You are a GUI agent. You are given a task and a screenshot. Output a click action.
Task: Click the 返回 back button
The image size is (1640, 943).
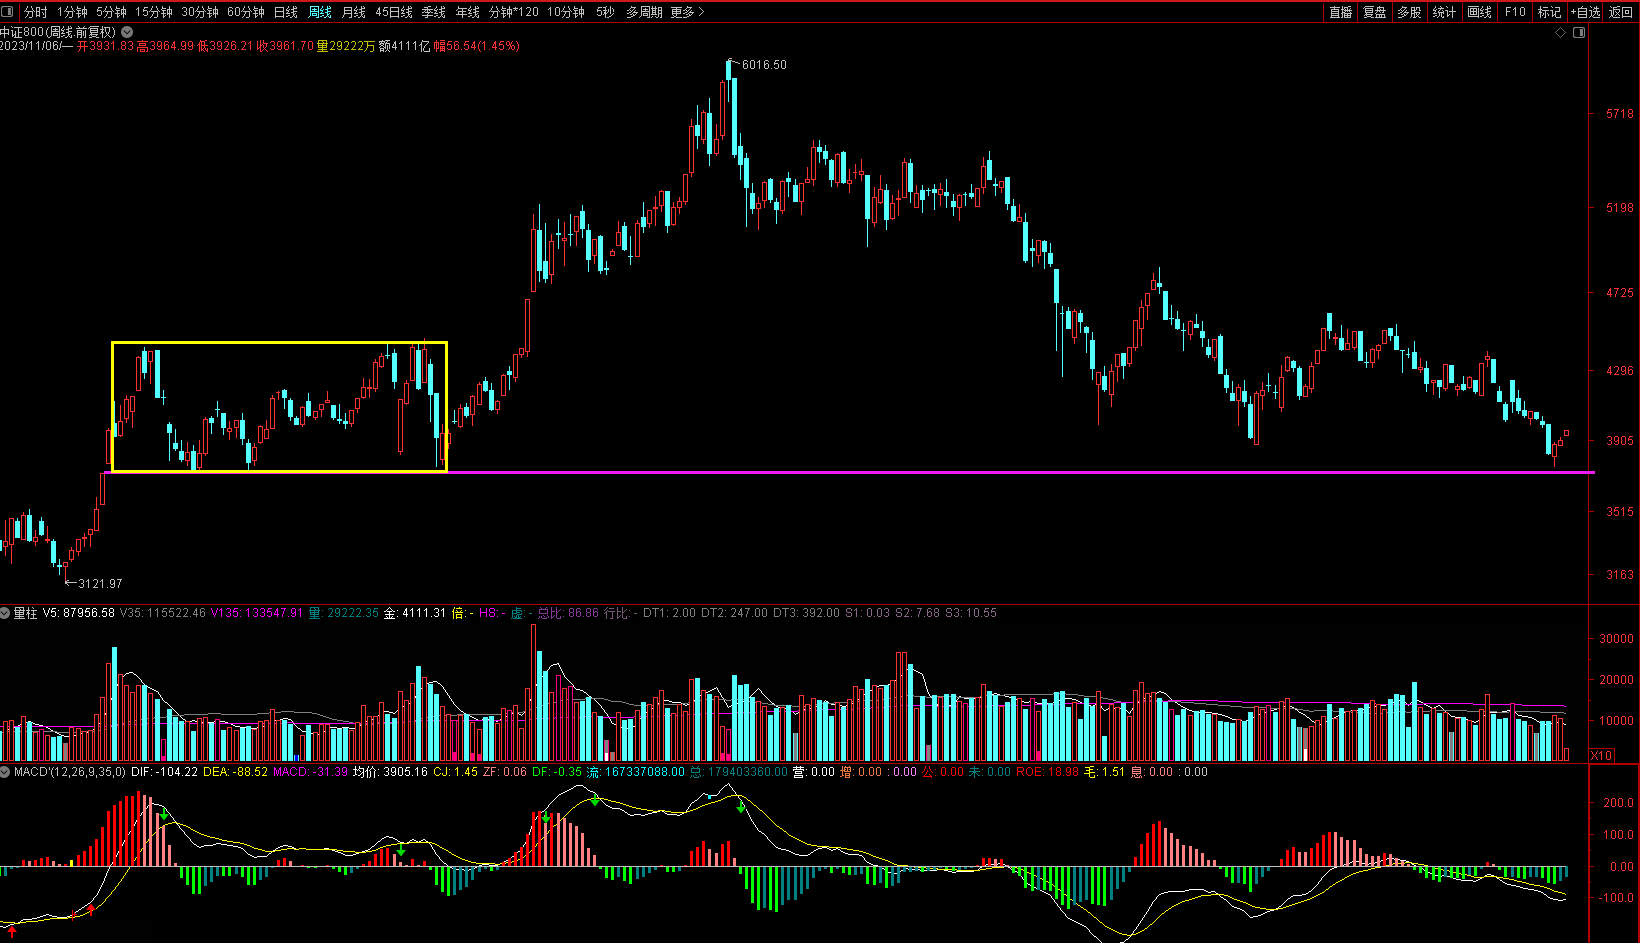pos(1621,12)
